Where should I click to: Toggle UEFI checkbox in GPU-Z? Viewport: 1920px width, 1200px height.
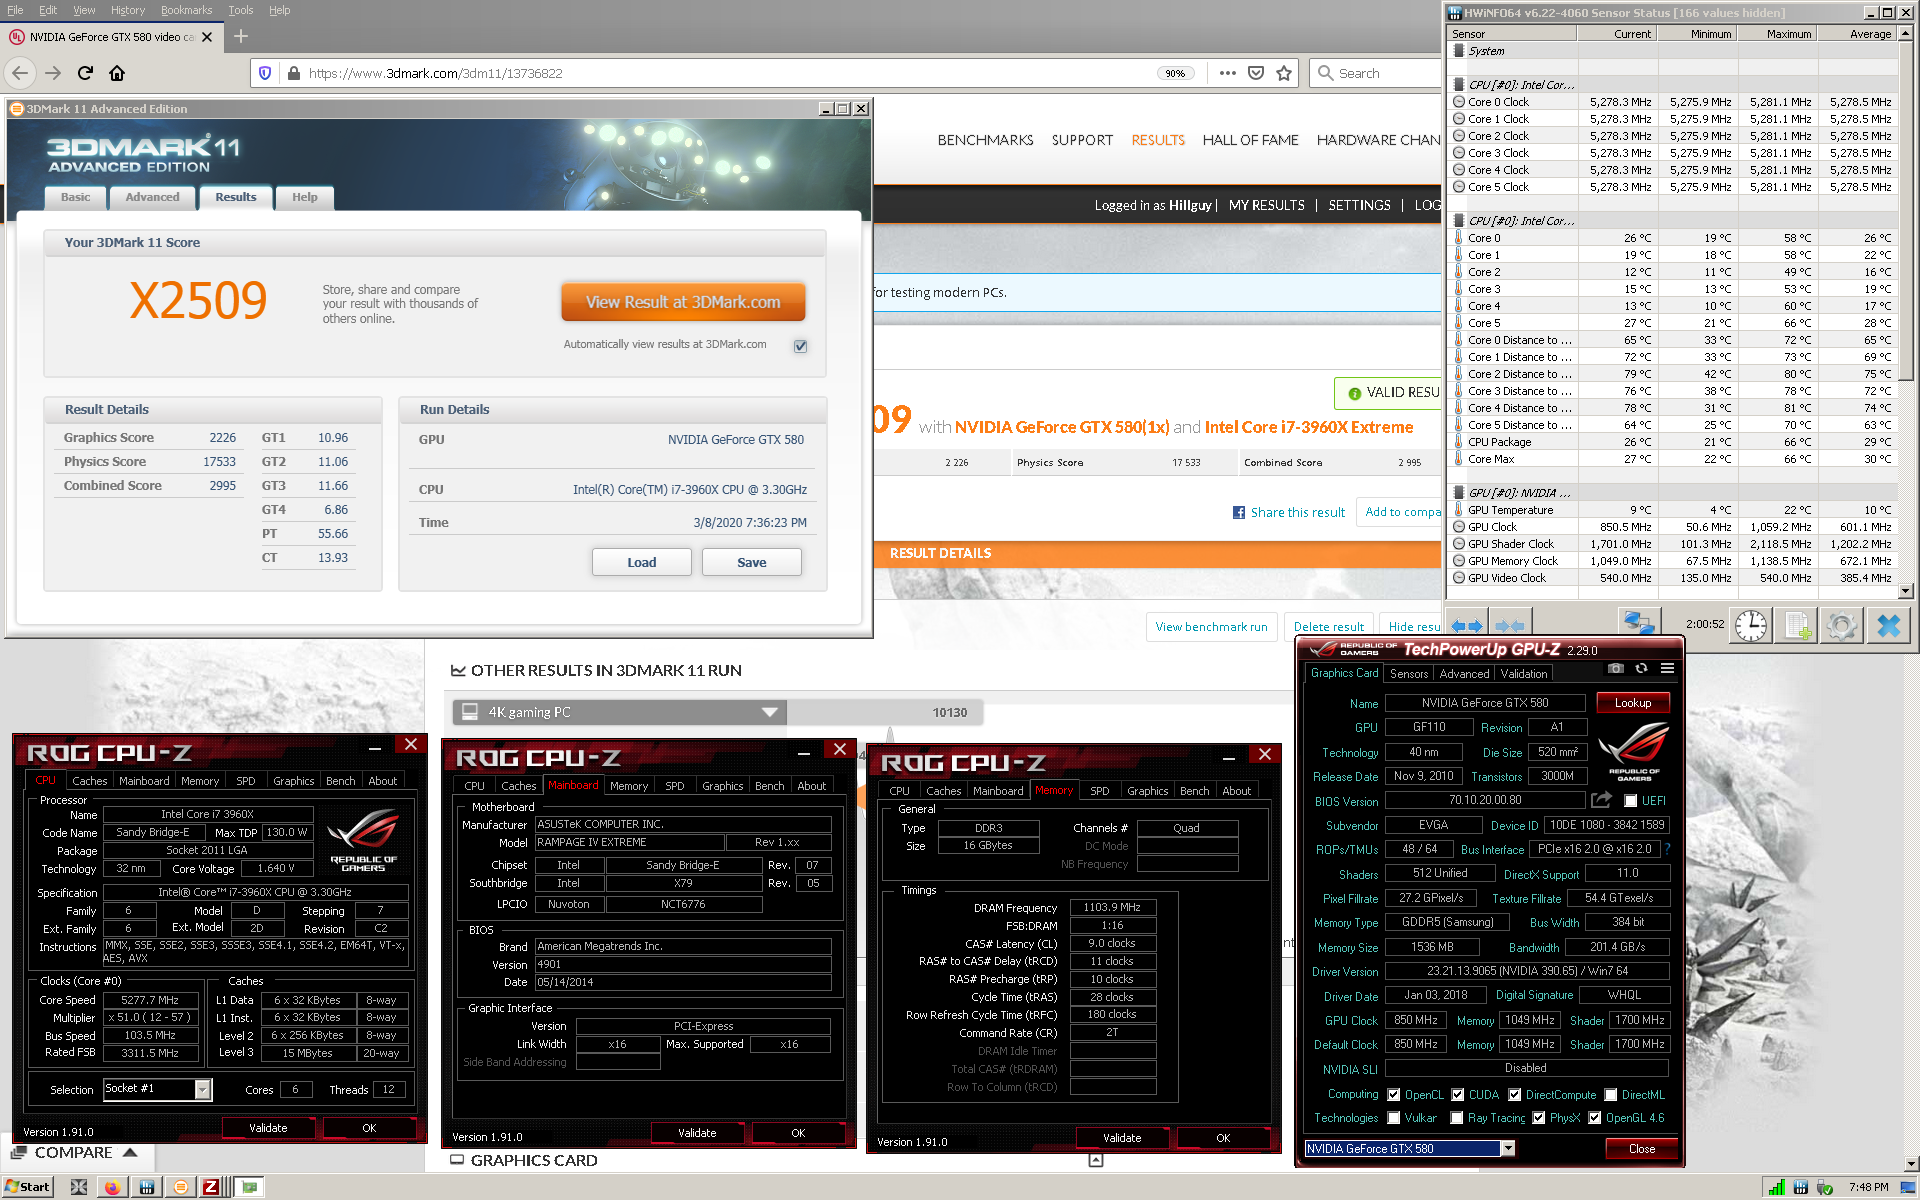coord(1630,801)
